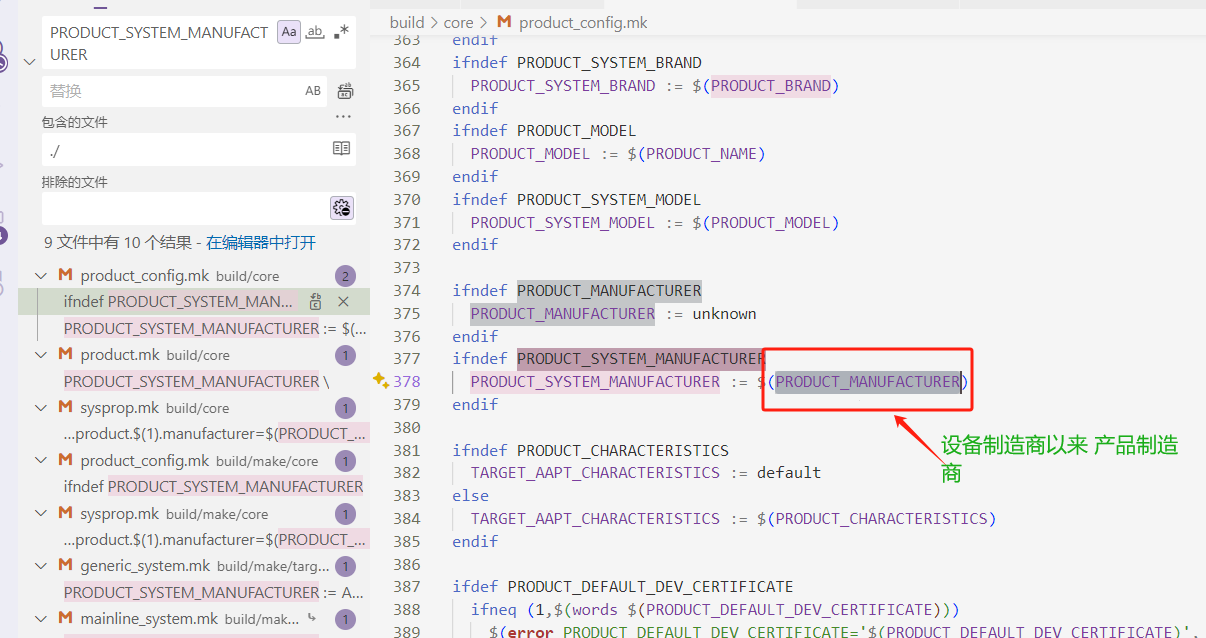Collapse the replace field using its chevron
This screenshot has height=638, width=1206.
click(29, 60)
